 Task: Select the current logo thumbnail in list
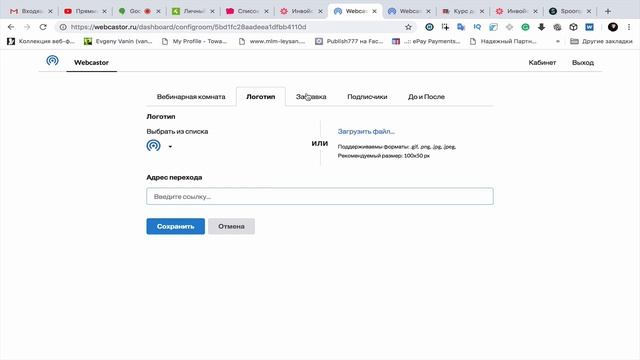click(x=153, y=145)
